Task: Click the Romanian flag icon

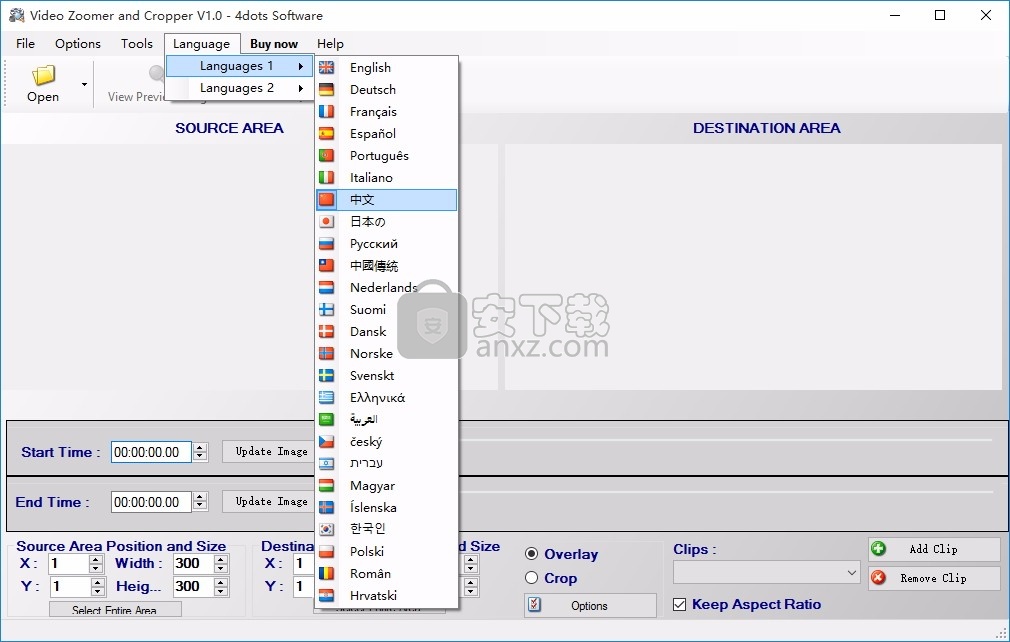Action: click(x=327, y=573)
